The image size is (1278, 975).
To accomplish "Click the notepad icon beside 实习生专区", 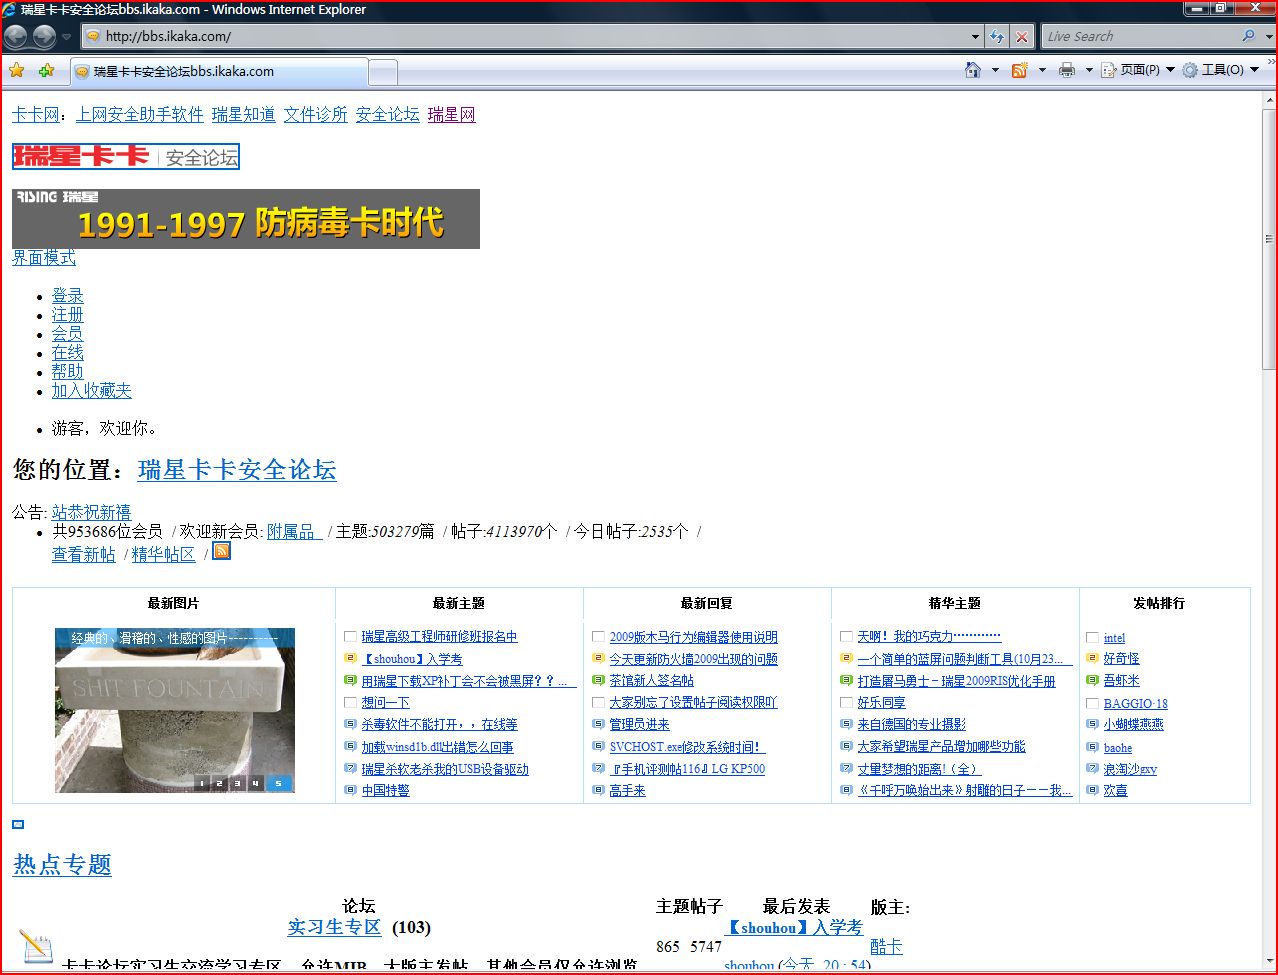I will pos(36,946).
